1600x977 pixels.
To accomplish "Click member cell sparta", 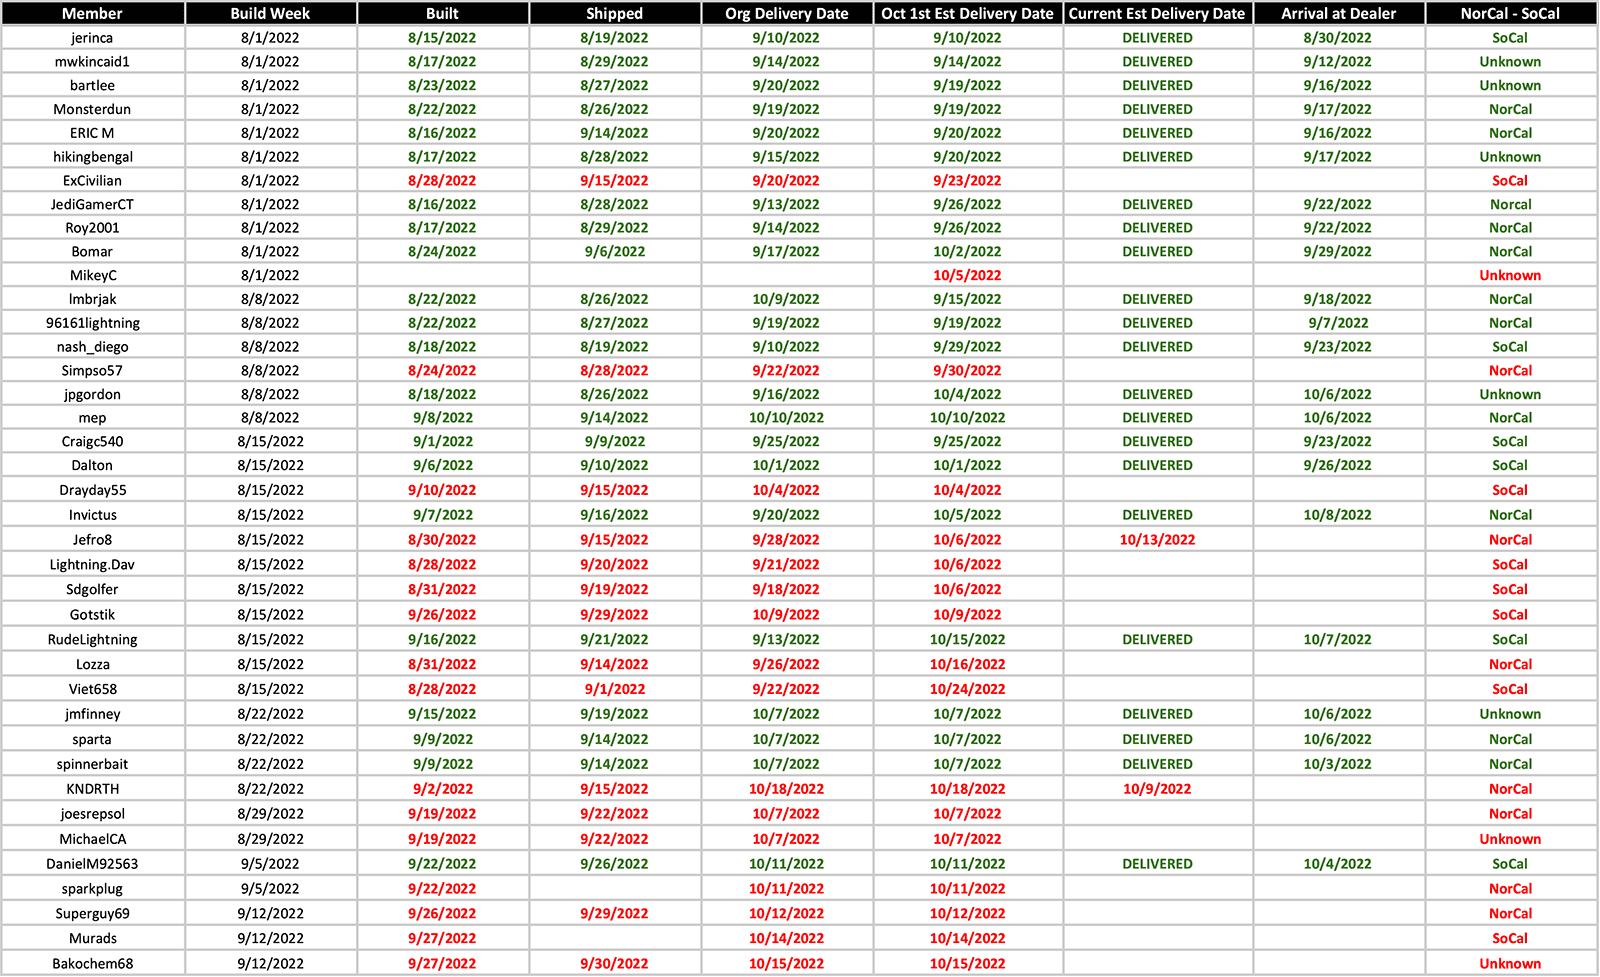I will click(x=93, y=739).
